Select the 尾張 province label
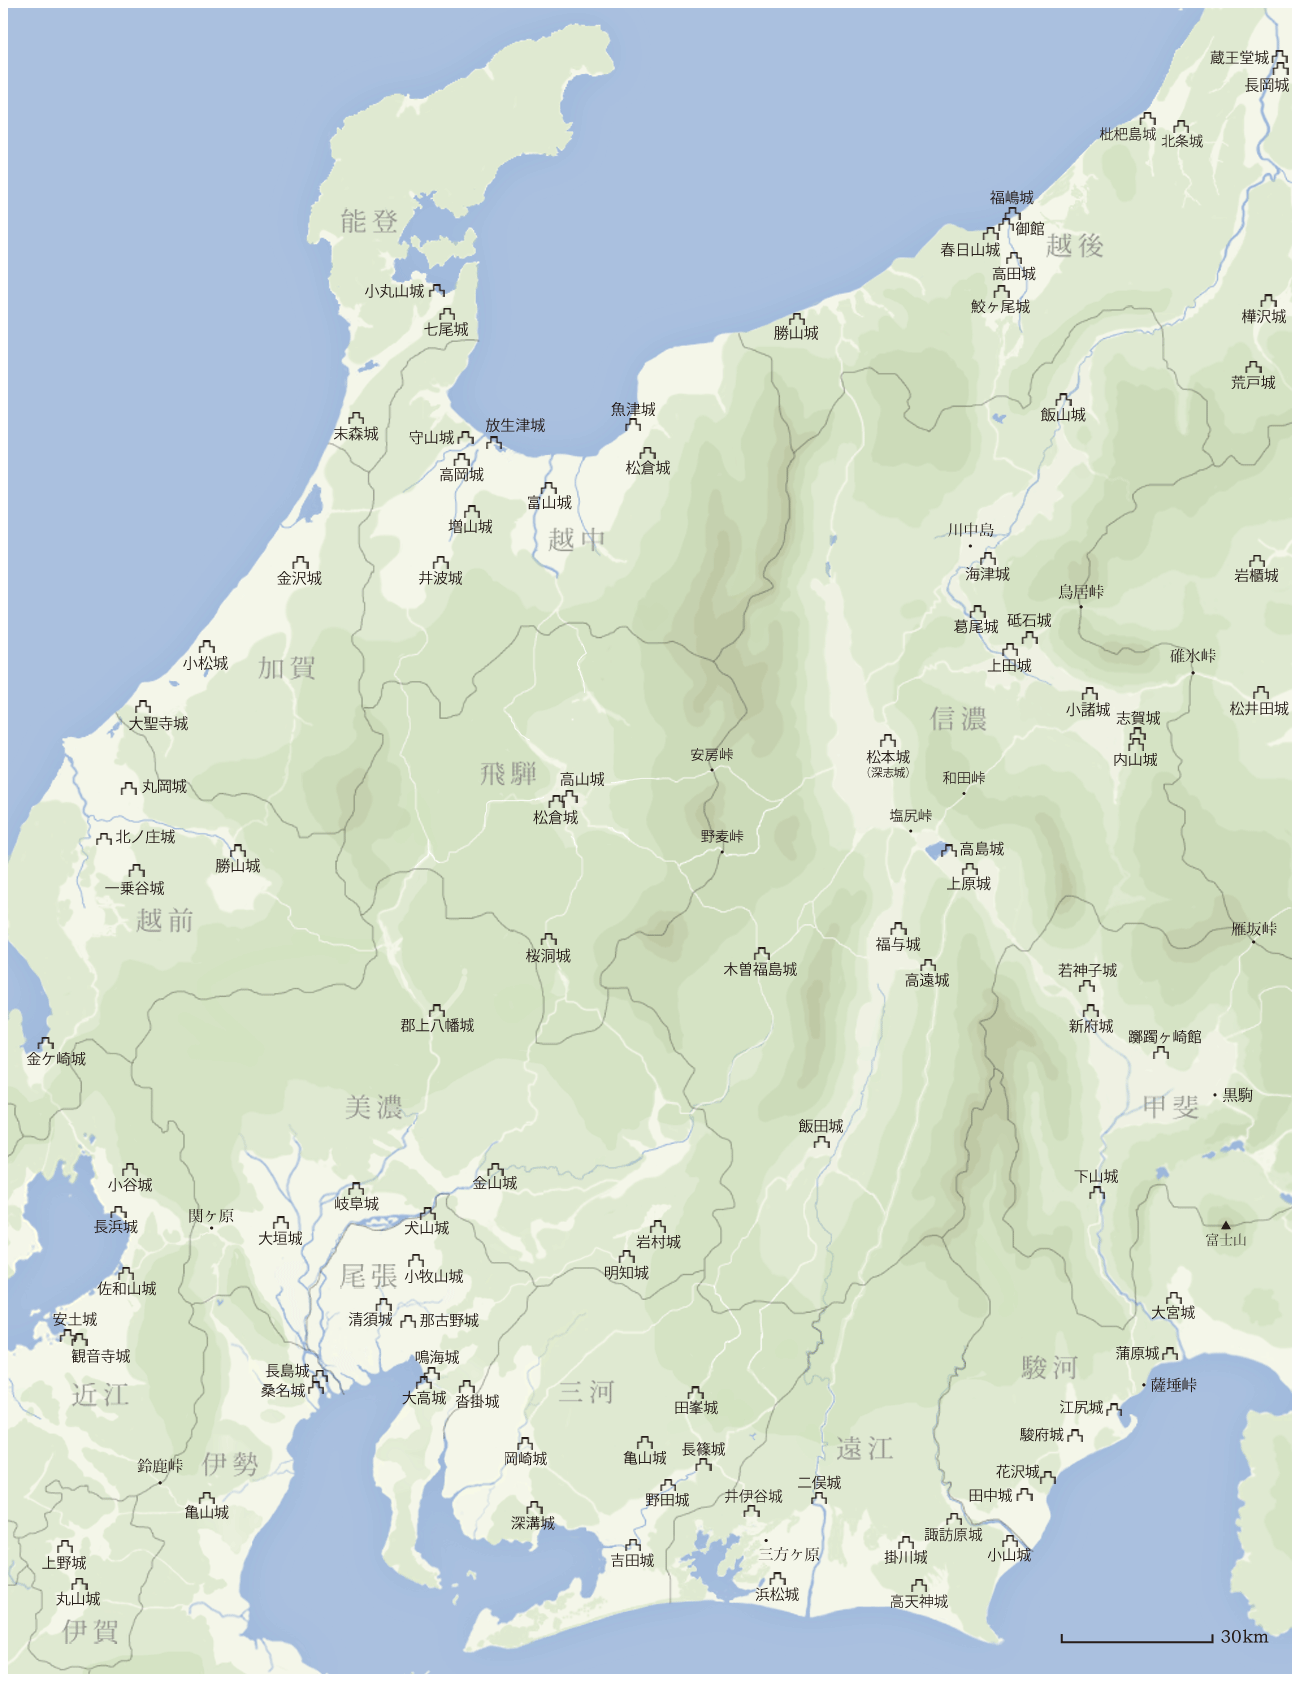1300x1682 pixels. [369, 1276]
